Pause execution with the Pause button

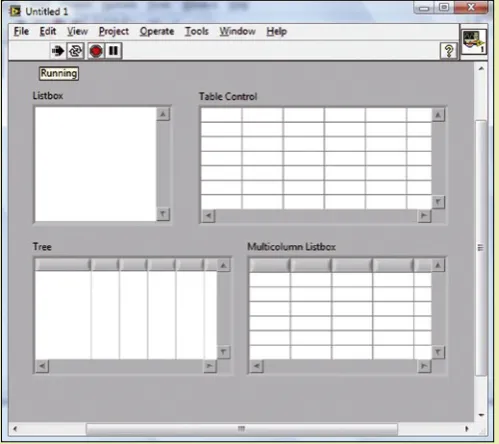click(x=113, y=51)
